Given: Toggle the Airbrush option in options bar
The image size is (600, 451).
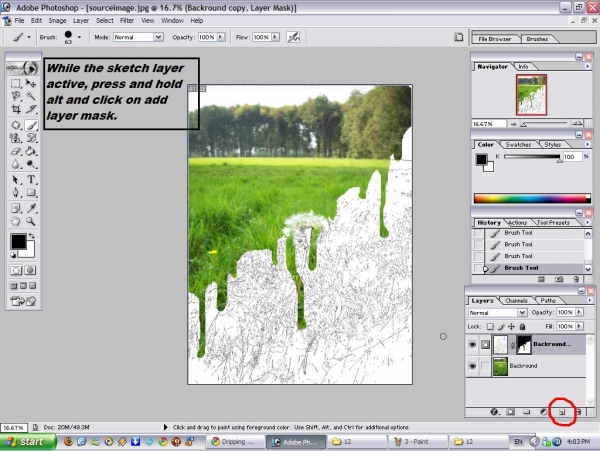Looking at the screenshot, I should [x=293, y=37].
